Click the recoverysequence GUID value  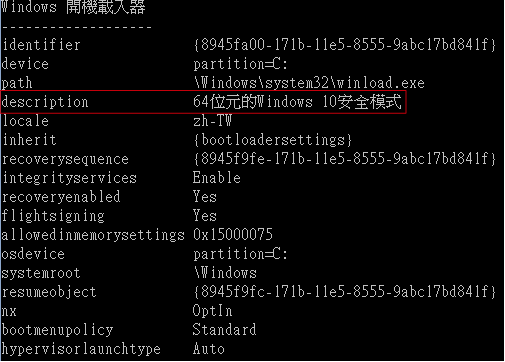[345, 159]
